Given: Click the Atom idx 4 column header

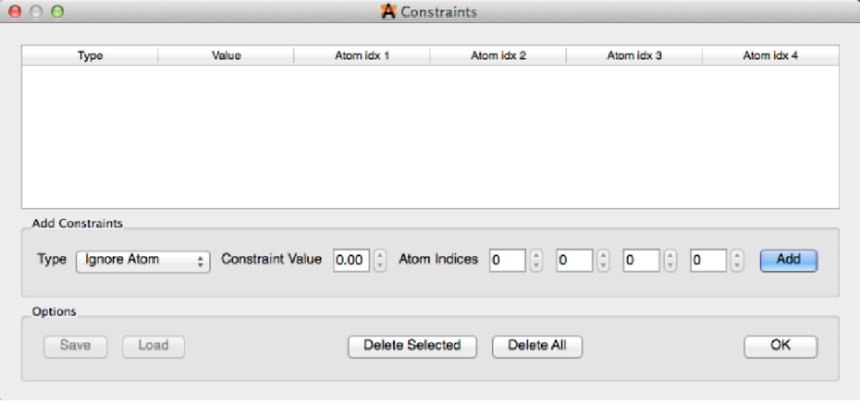Looking at the screenshot, I should coord(770,56).
